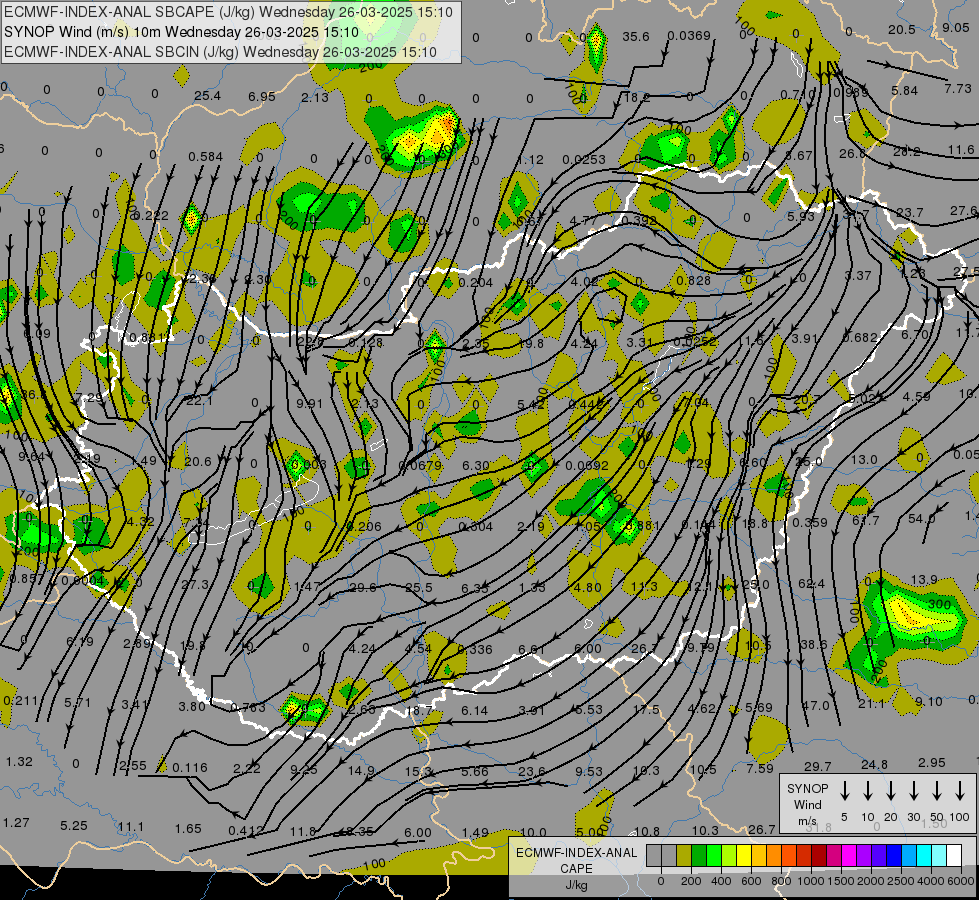The image size is (979, 900).
Task: Click the value 18.7 on map
Action: coord(419,711)
